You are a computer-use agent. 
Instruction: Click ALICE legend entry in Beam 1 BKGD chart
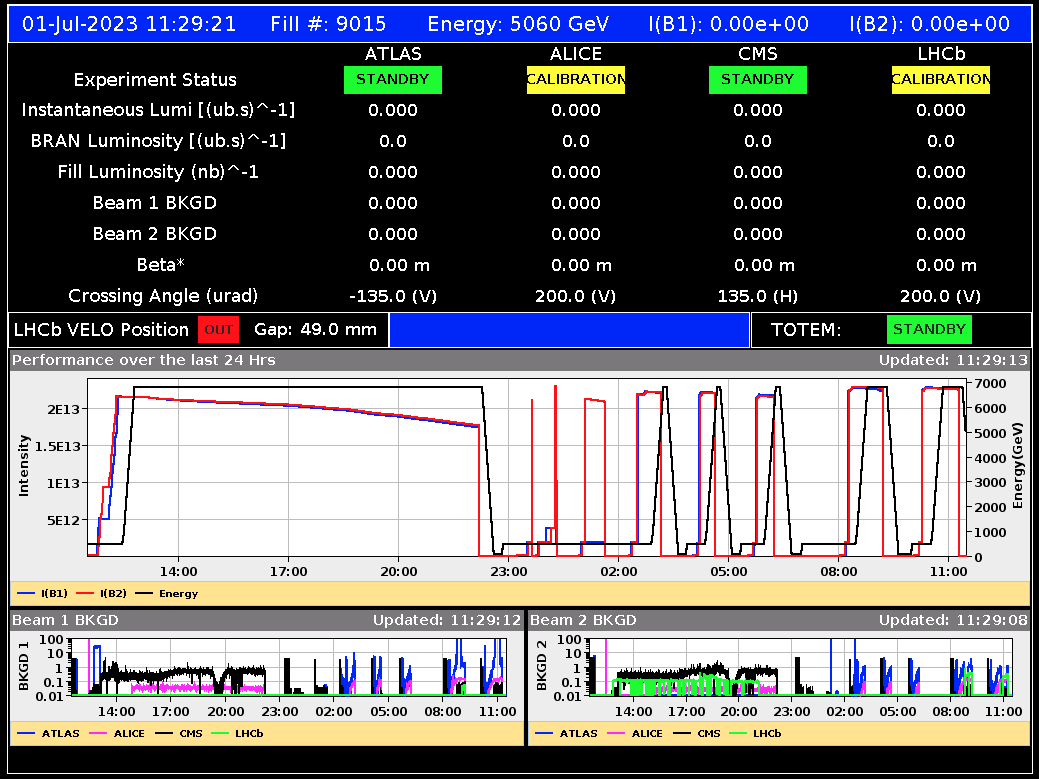click(x=117, y=733)
